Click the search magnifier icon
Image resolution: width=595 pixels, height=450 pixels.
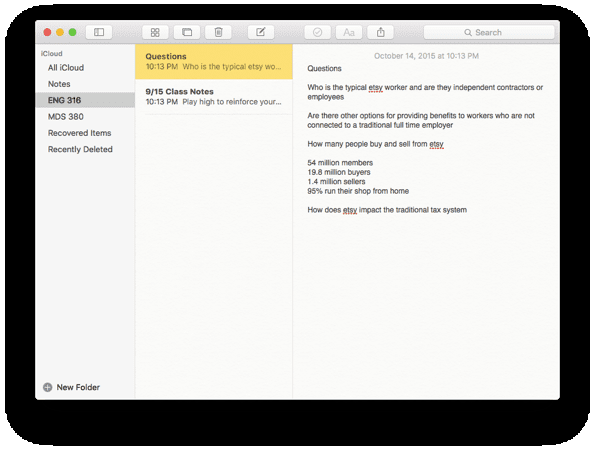pyautogui.click(x=468, y=33)
